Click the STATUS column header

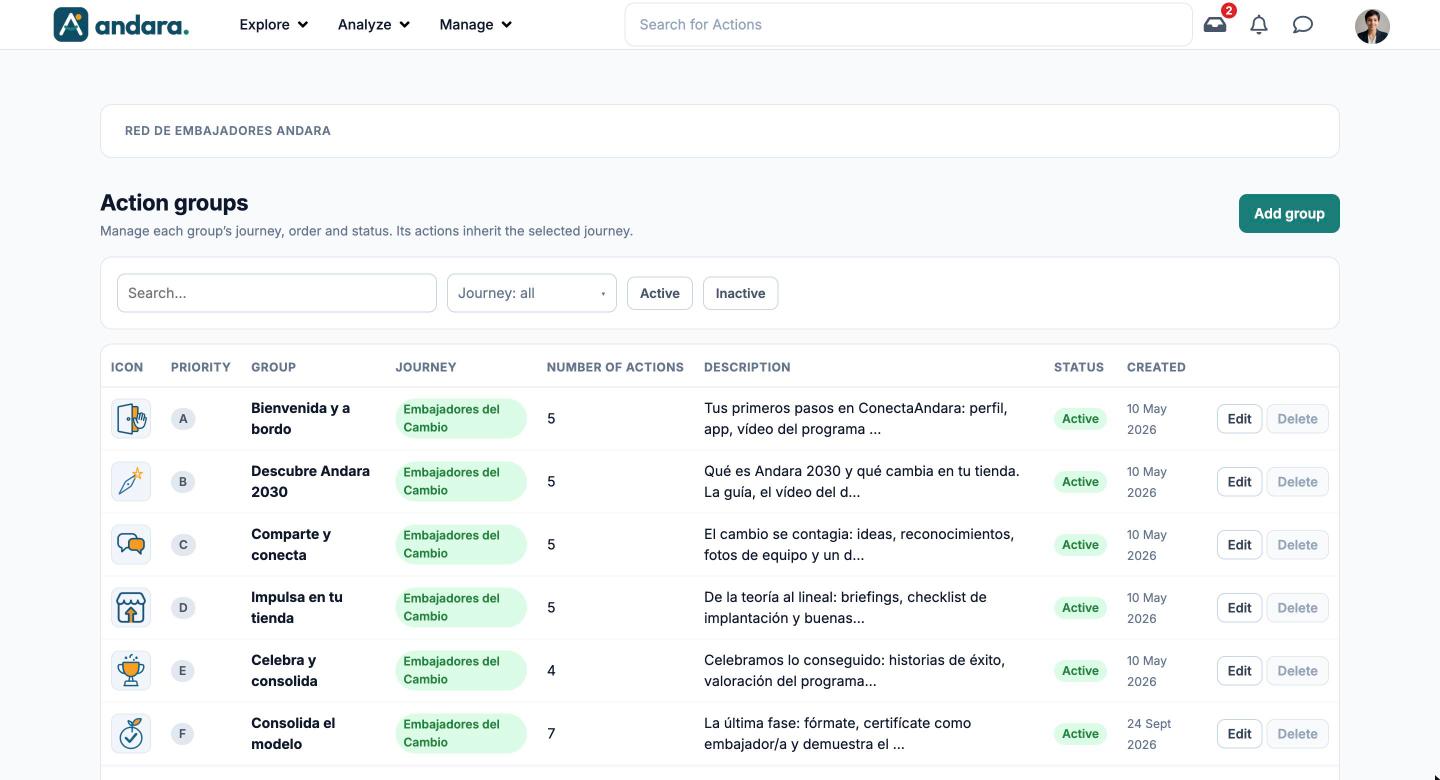click(1079, 367)
